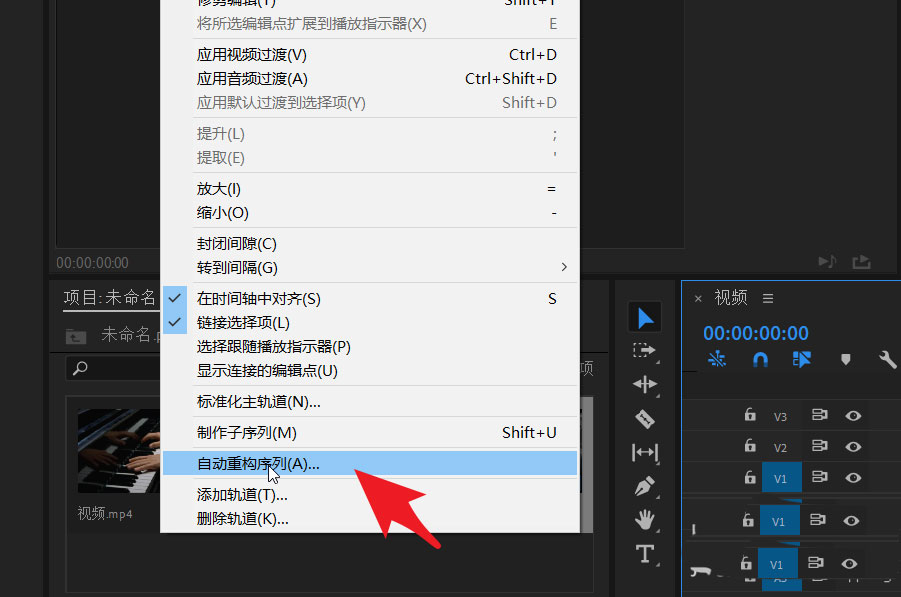Open the 视频 timeline panel menu
901x597 pixels.
pyautogui.click(x=768, y=298)
